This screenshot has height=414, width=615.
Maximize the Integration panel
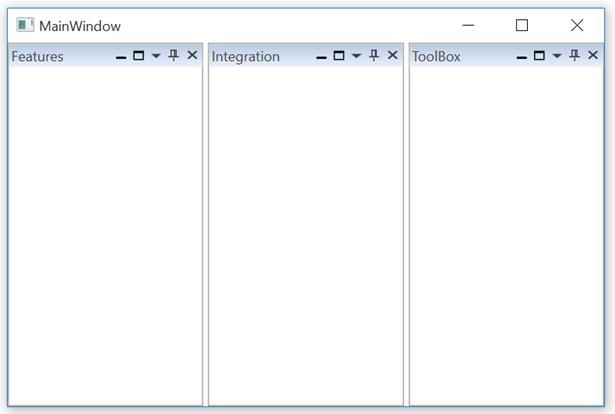pos(339,56)
